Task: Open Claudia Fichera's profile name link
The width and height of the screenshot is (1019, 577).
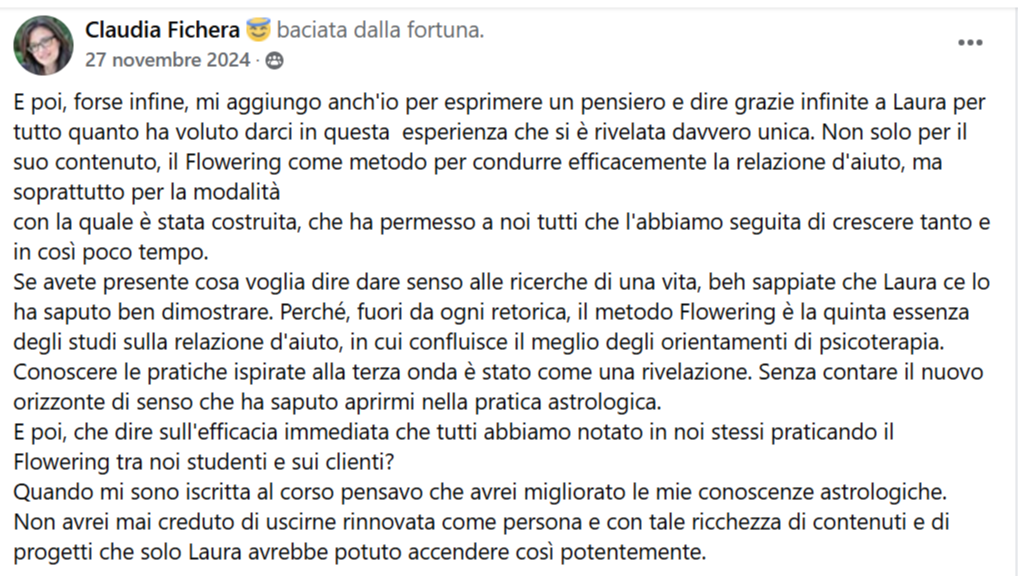Action: pyautogui.click(x=162, y=30)
